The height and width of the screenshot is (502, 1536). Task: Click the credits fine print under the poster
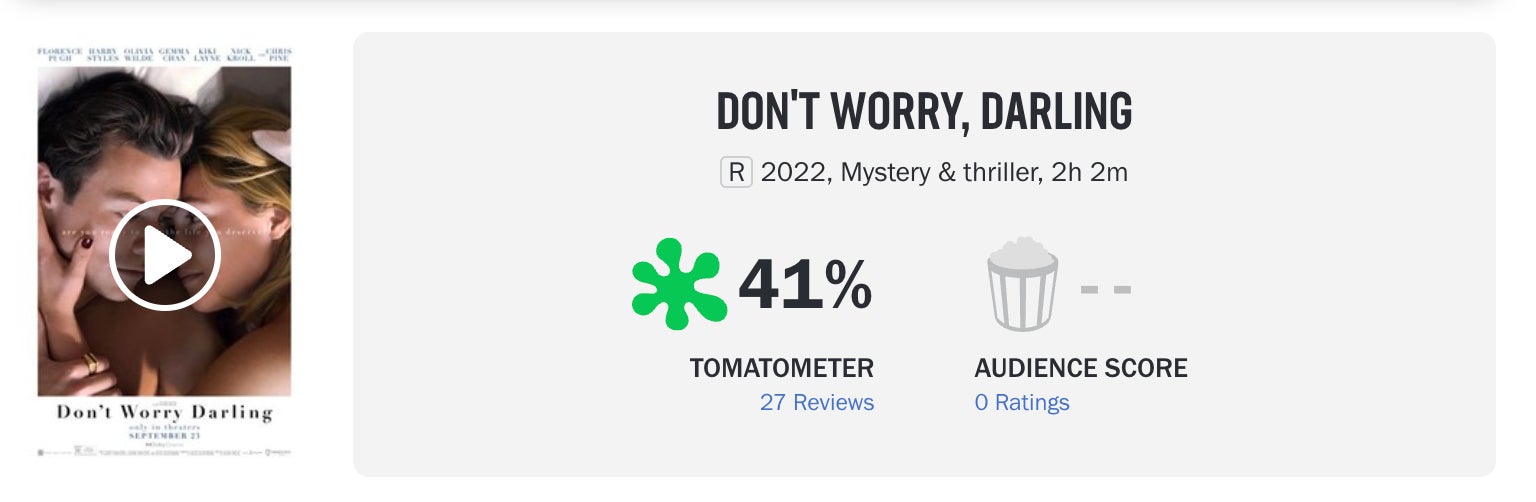pos(164,453)
